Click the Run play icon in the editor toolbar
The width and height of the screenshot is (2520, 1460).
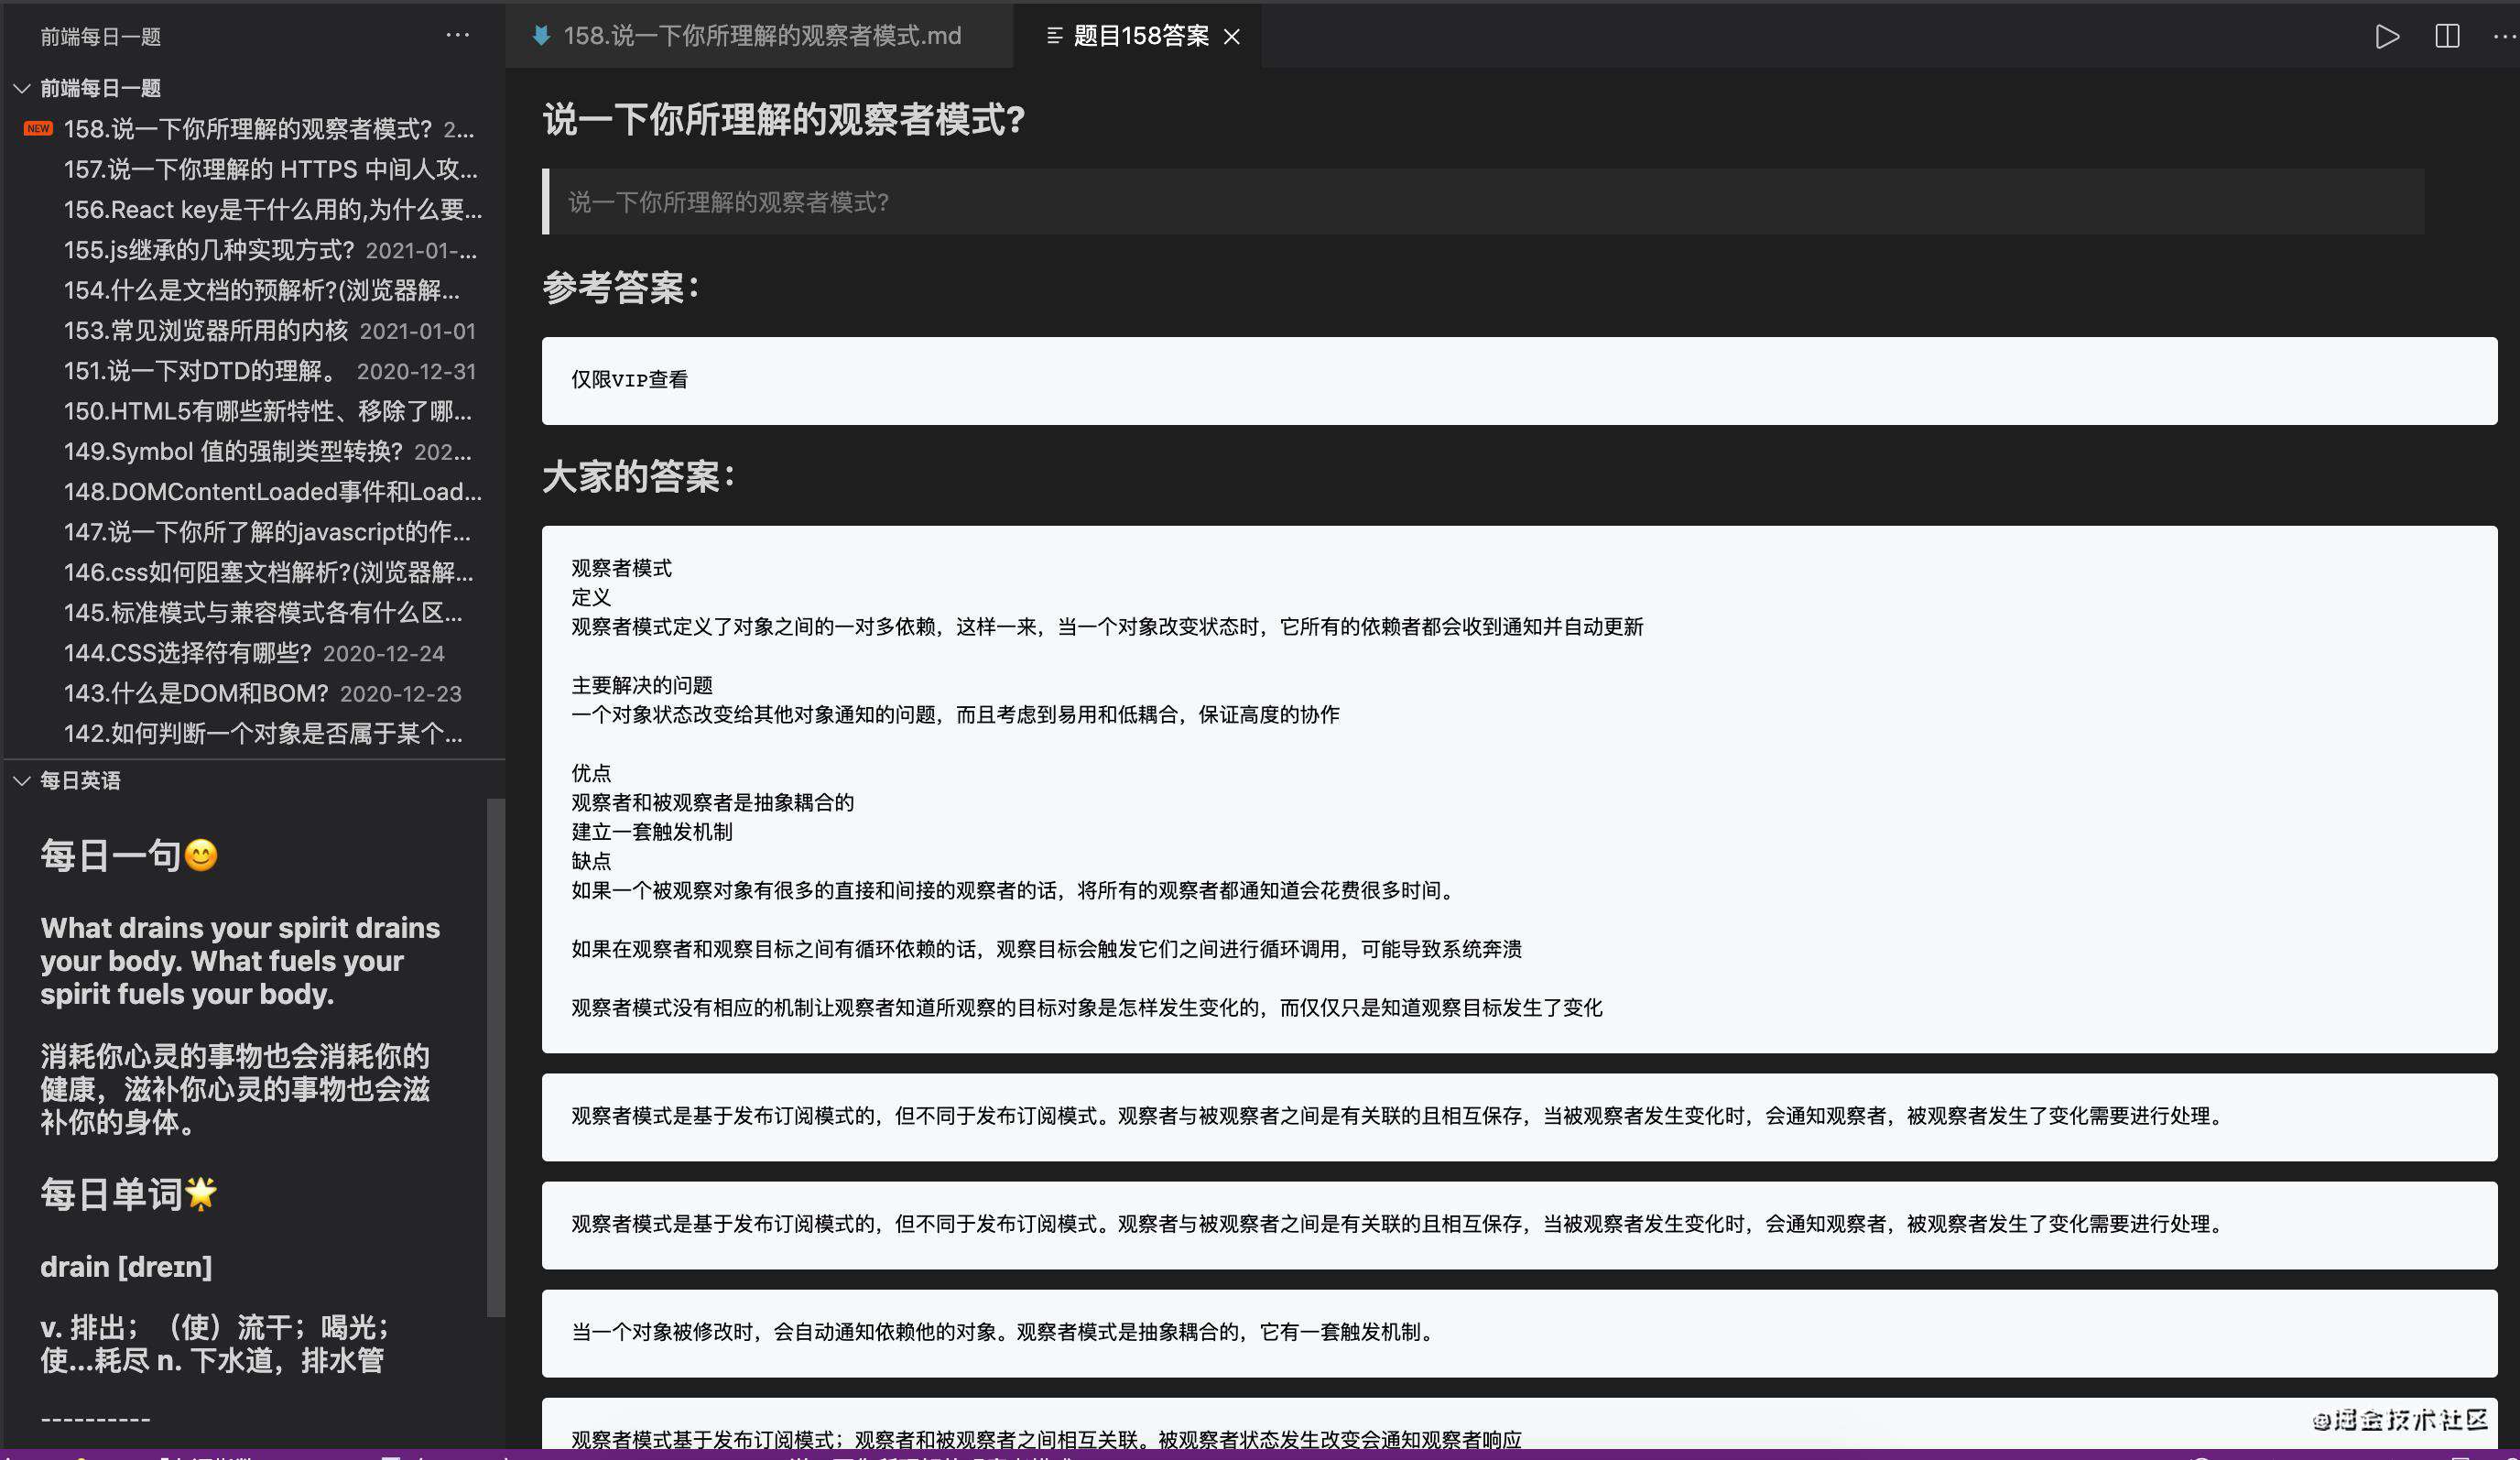tap(2387, 37)
